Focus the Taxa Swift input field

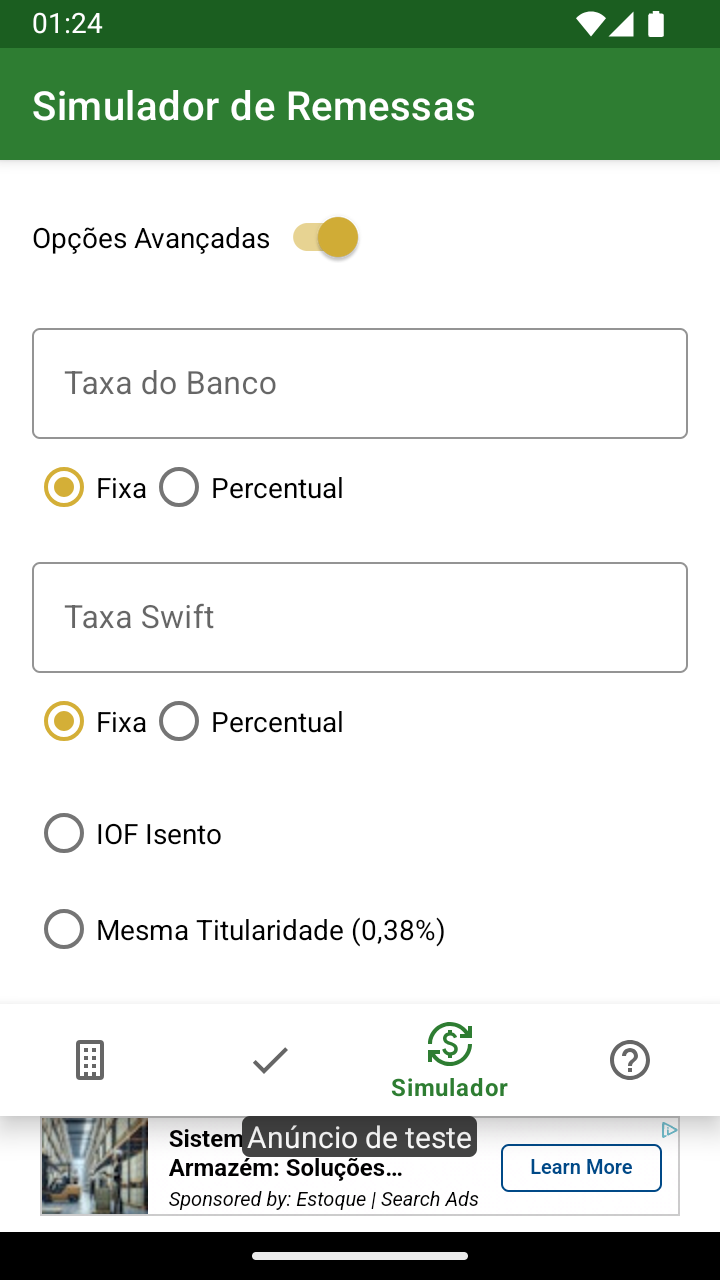click(x=360, y=617)
